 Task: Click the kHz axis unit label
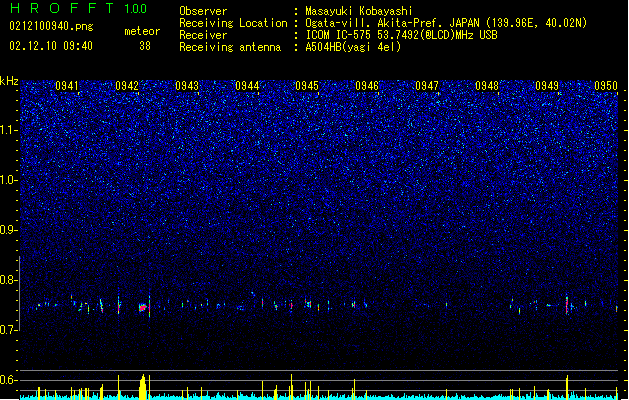pos(9,81)
